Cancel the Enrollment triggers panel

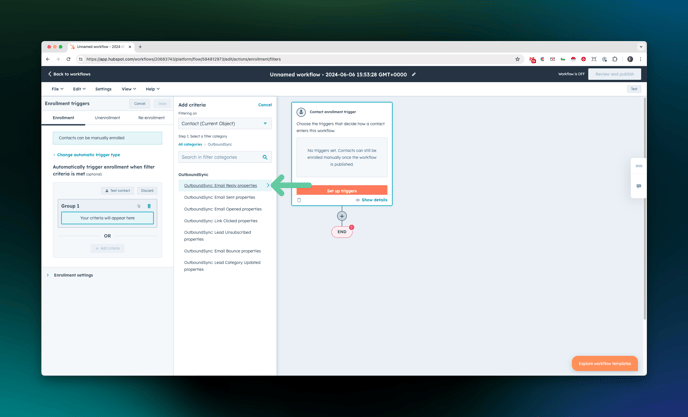coord(140,104)
